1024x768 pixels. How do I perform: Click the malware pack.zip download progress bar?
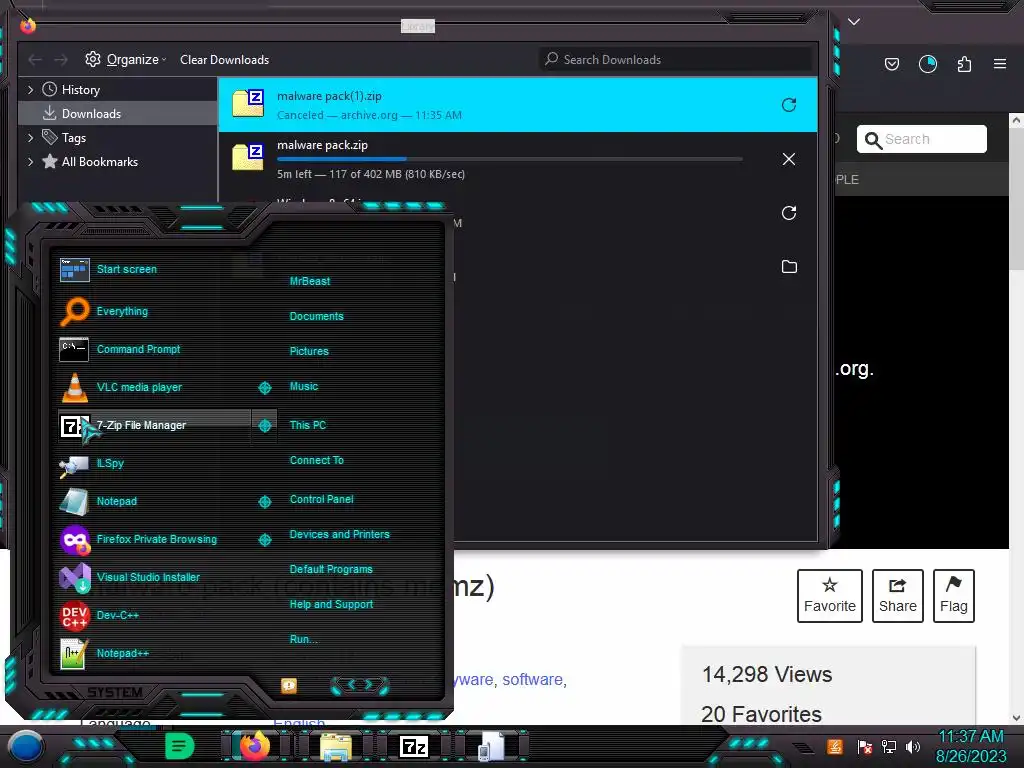(509, 159)
